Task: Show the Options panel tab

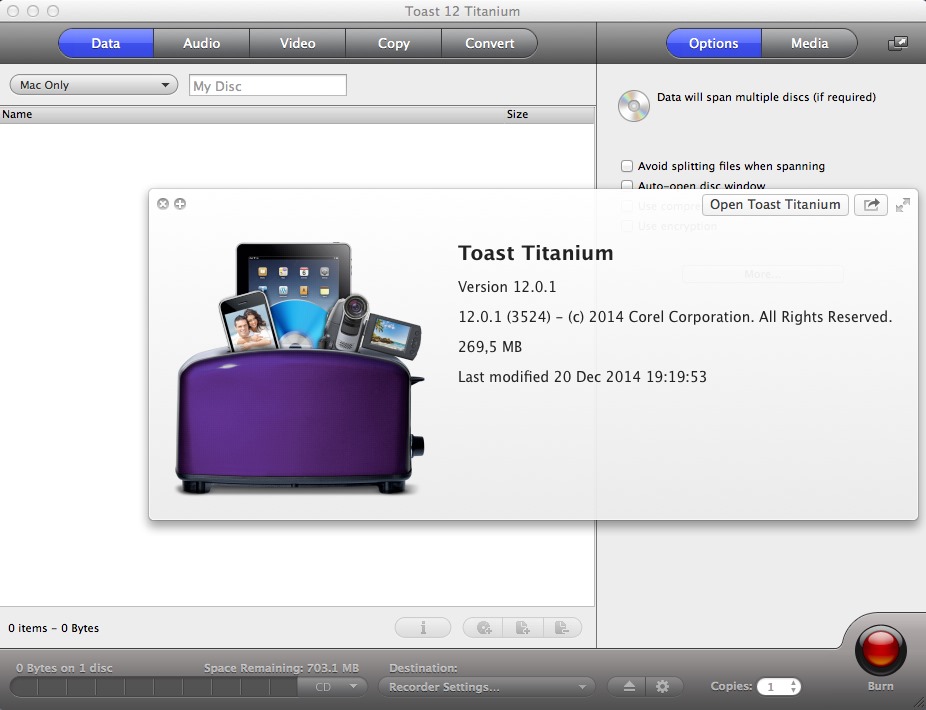Action: (713, 43)
